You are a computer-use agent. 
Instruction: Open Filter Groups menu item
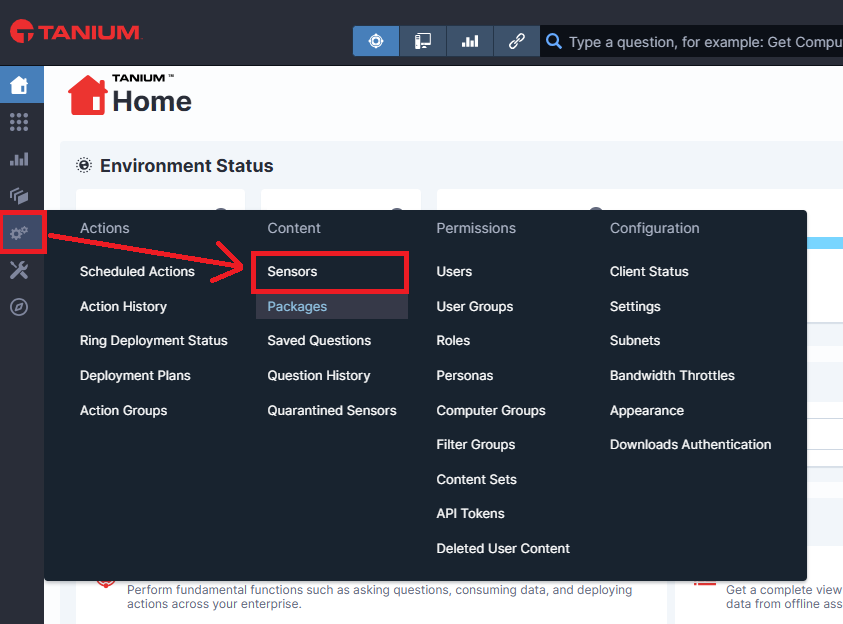coord(476,444)
